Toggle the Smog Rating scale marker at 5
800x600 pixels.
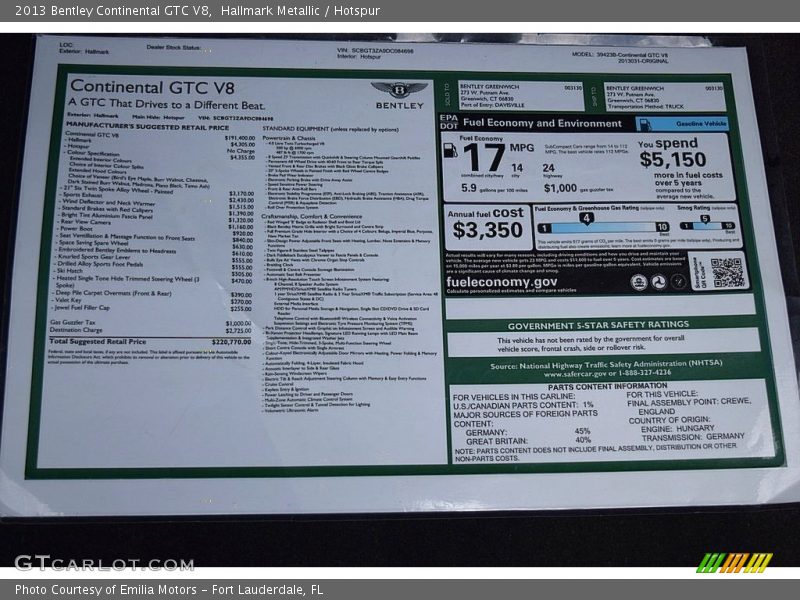coord(703,216)
